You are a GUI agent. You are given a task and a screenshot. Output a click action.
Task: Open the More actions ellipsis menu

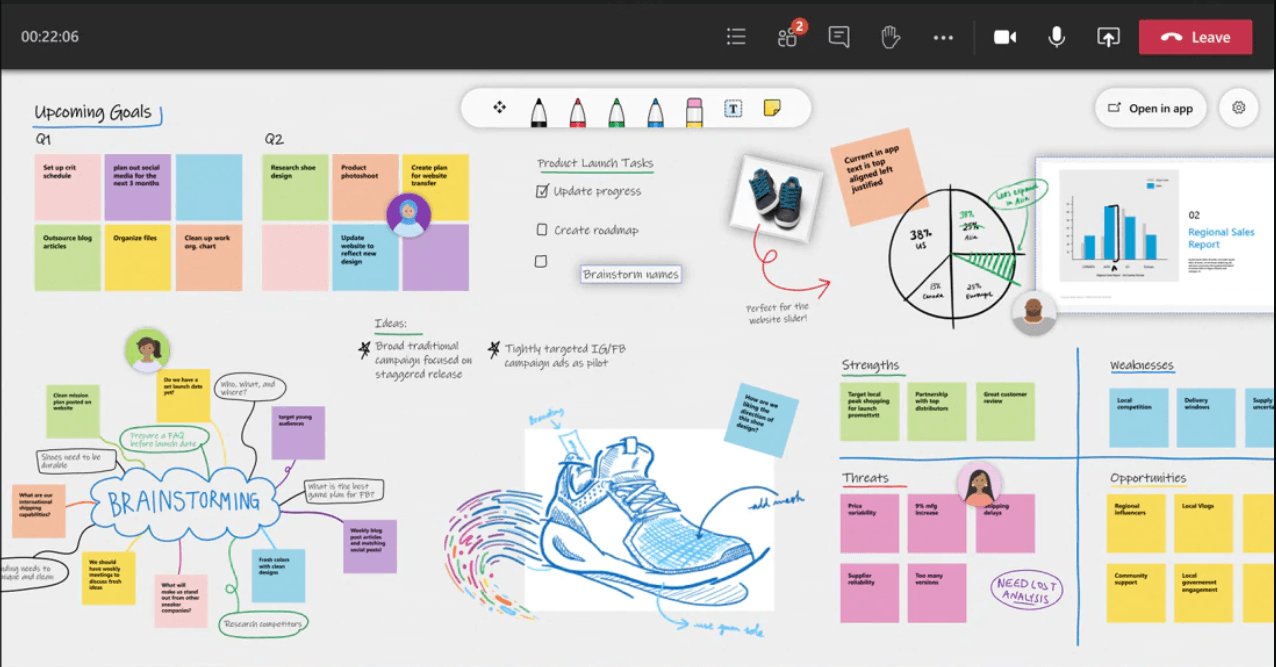coord(943,36)
